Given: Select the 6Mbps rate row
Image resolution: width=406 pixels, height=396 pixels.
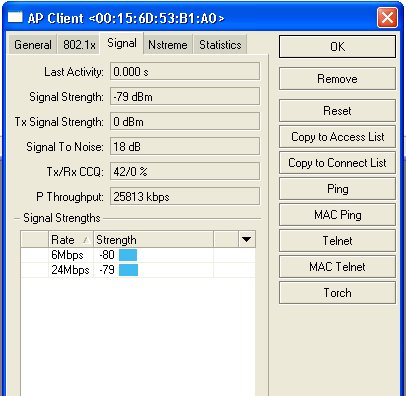Looking at the screenshot, I should tap(138, 255).
